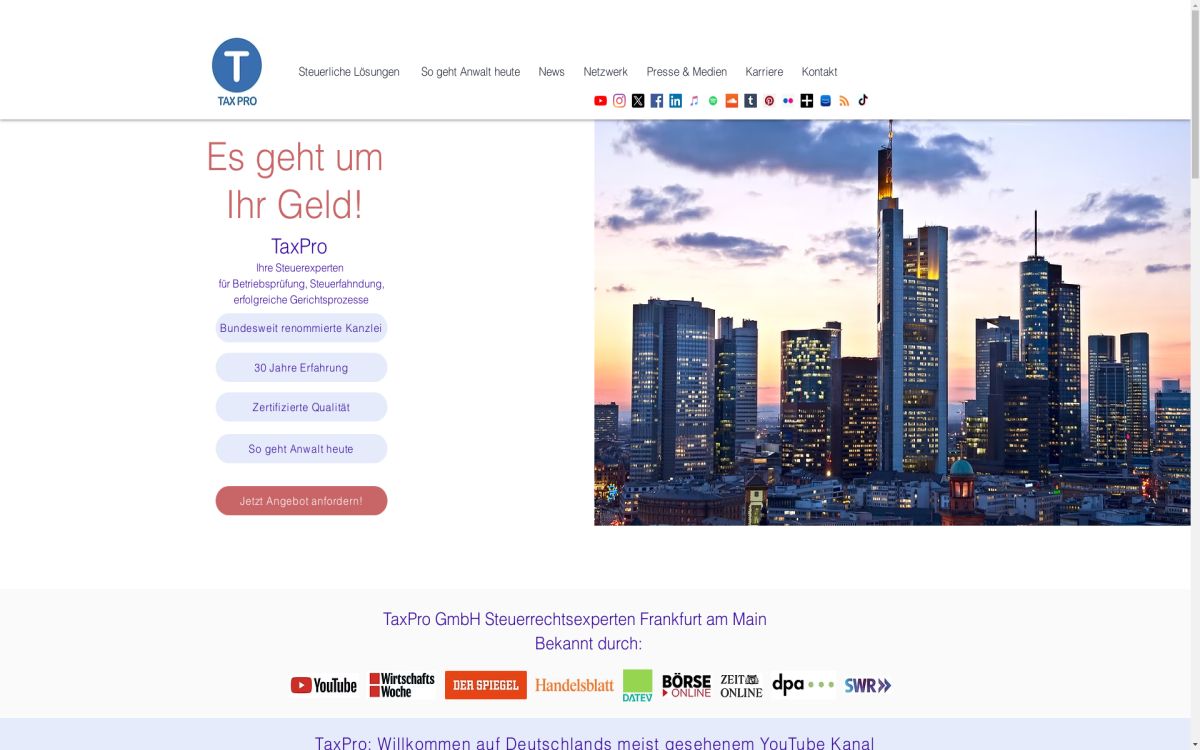The width and height of the screenshot is (1200, 750).
Task: Play the skyline video
Action: click(x=990, y=325)
